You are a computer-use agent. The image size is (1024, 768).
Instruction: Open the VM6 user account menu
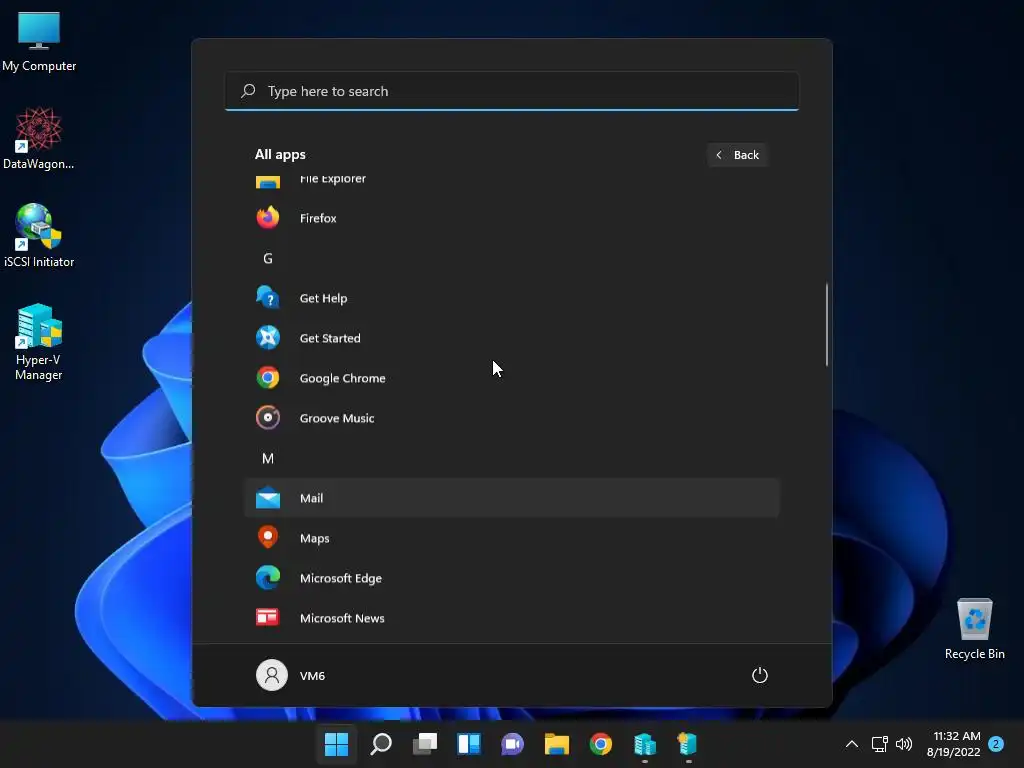pos(291,675)
